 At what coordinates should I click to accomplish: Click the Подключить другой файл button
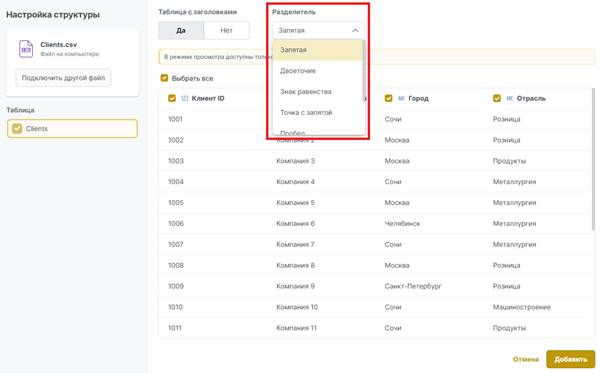(63, 78)
